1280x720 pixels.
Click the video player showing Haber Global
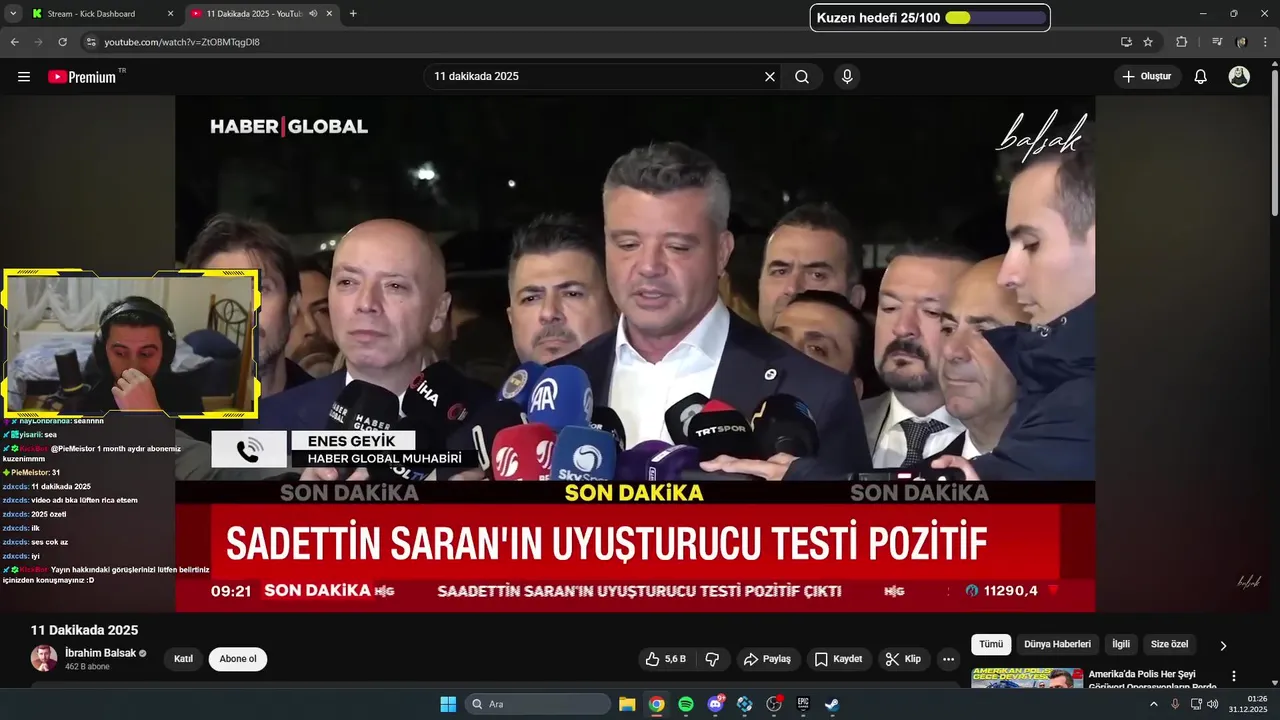click(x=635, y=353)
